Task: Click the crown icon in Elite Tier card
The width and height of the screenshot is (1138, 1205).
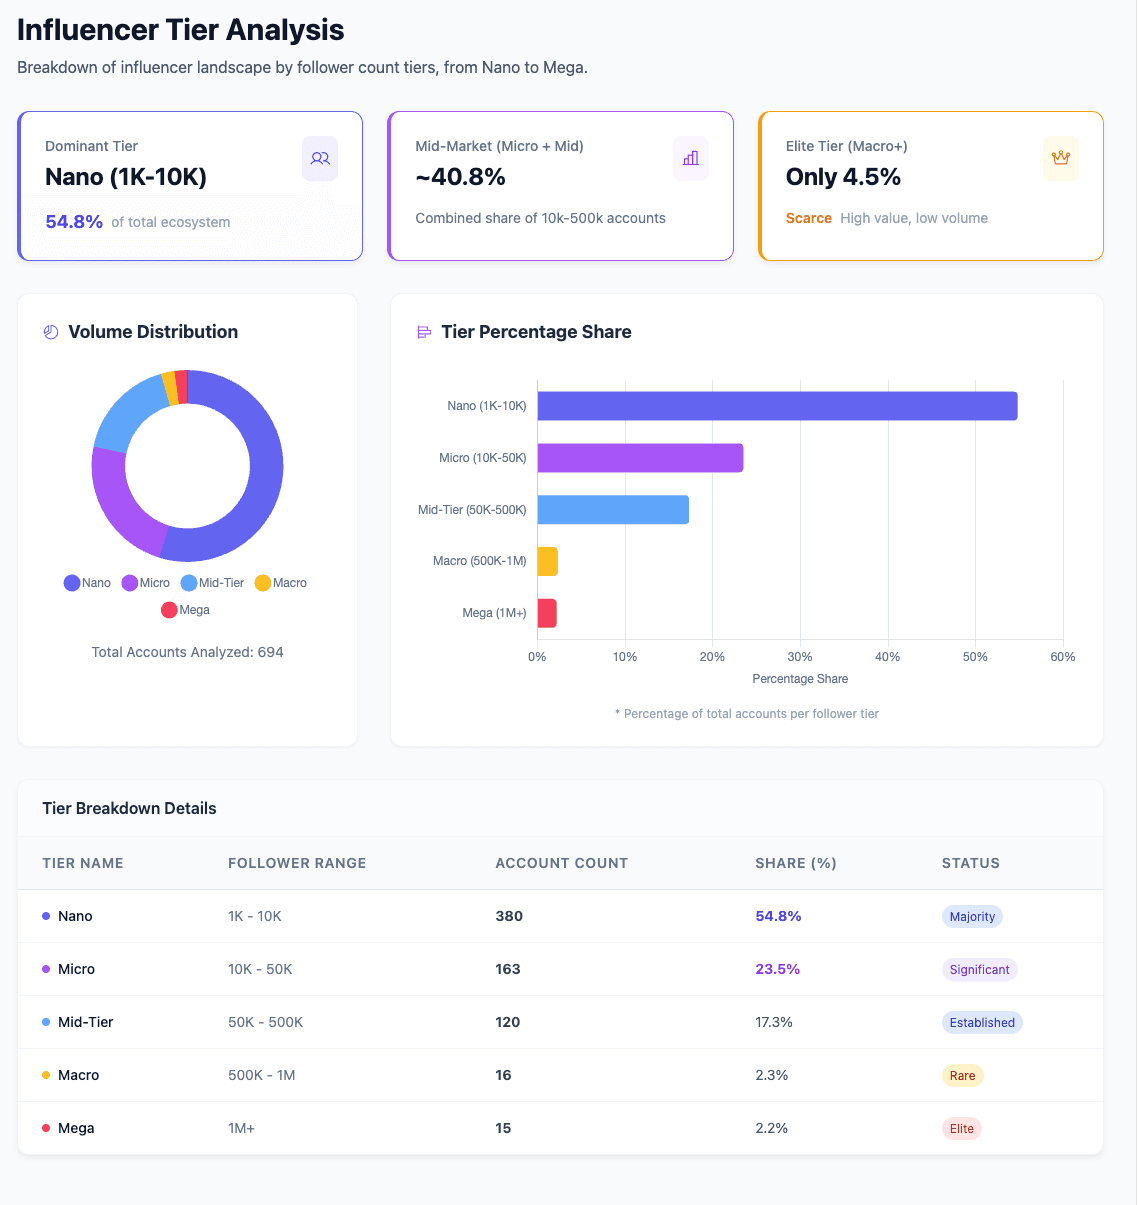Action: 1060,158
